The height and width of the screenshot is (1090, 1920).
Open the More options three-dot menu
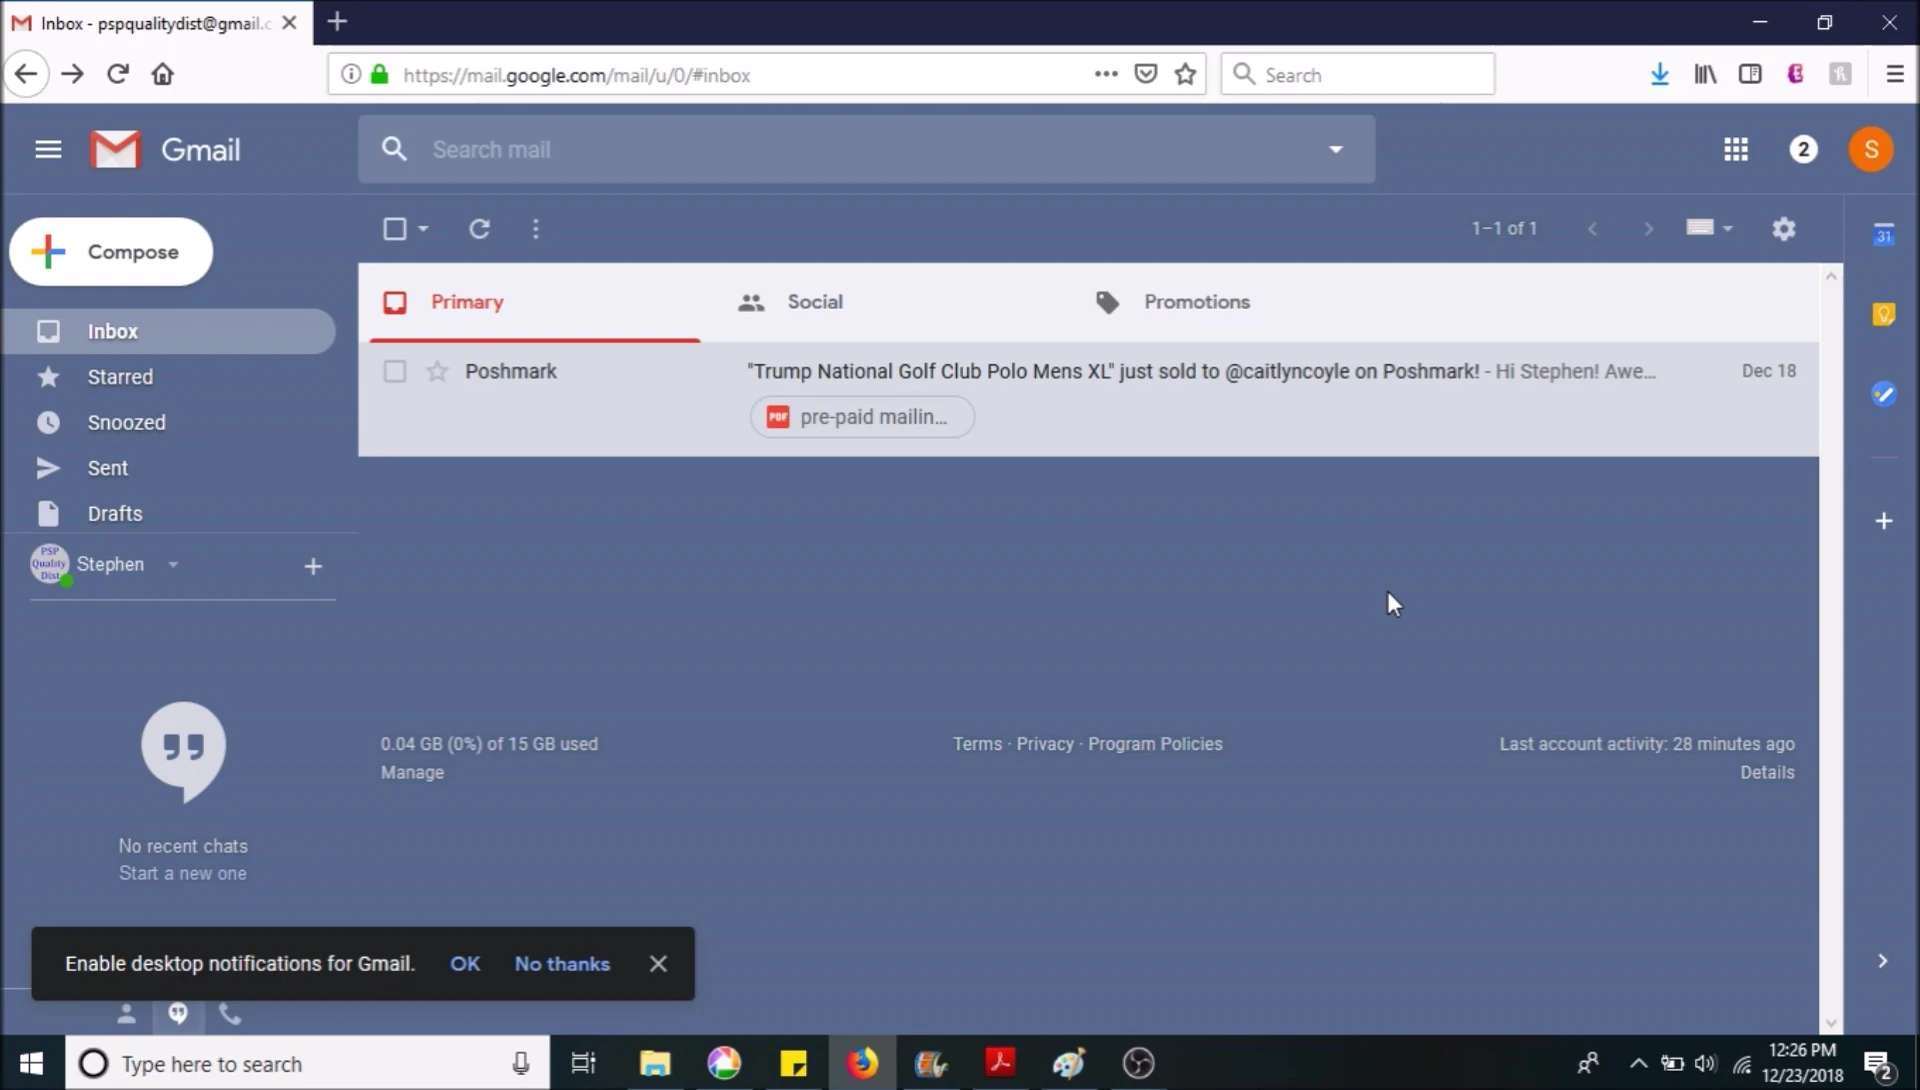(x=536, y=229)
